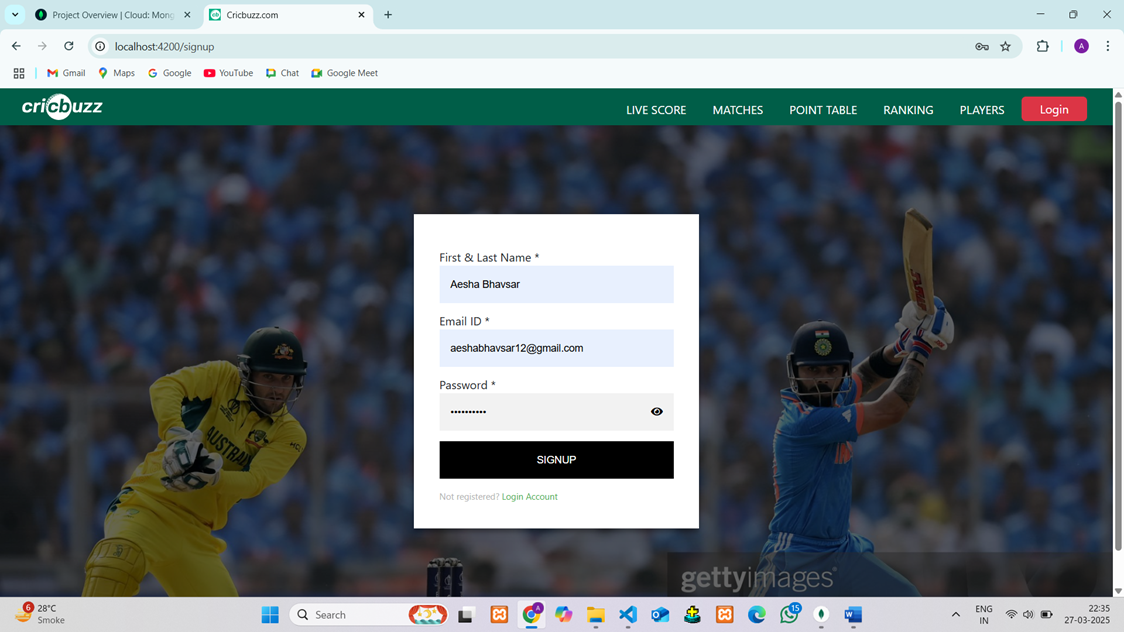
Task: Open LIVE SCORE navigation item
Action: tap(656, 110)
